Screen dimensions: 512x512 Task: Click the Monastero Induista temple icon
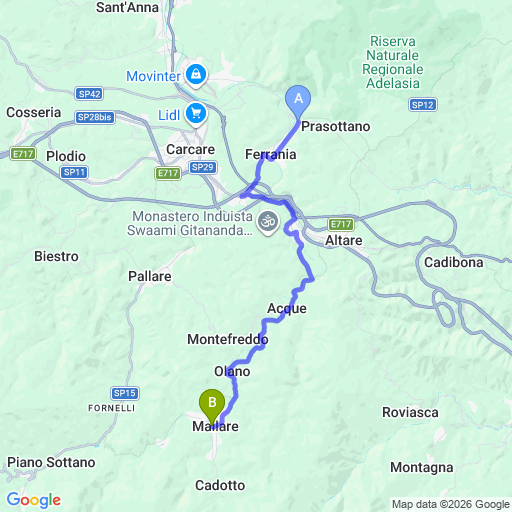click(x=268, y=222)
